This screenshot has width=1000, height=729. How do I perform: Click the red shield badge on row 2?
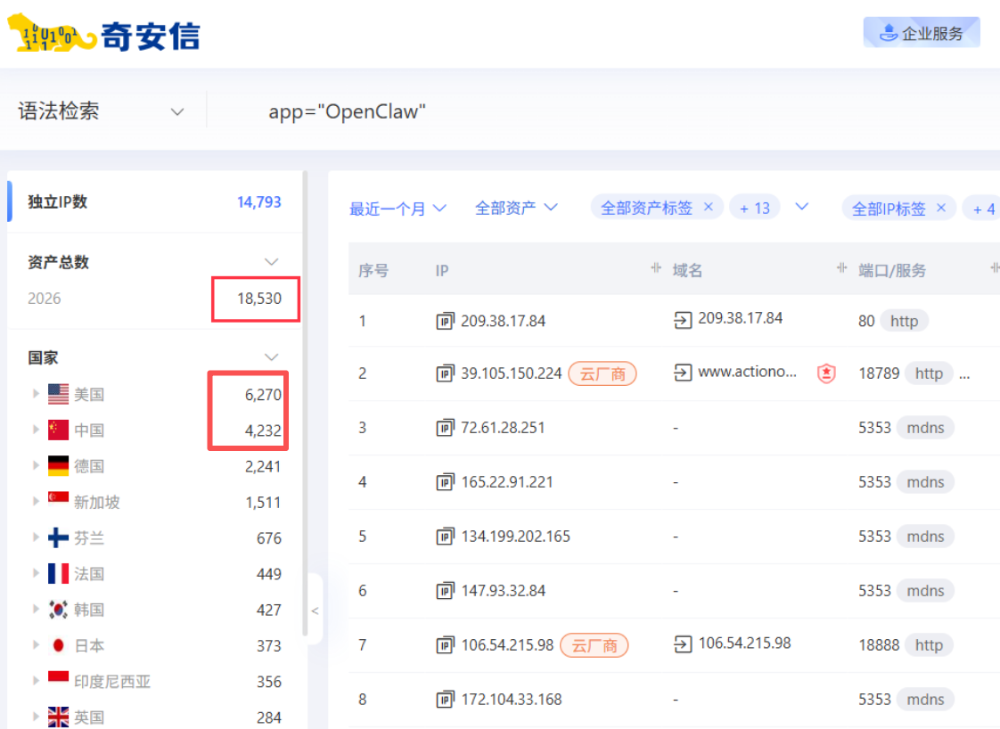coord(828,372)
